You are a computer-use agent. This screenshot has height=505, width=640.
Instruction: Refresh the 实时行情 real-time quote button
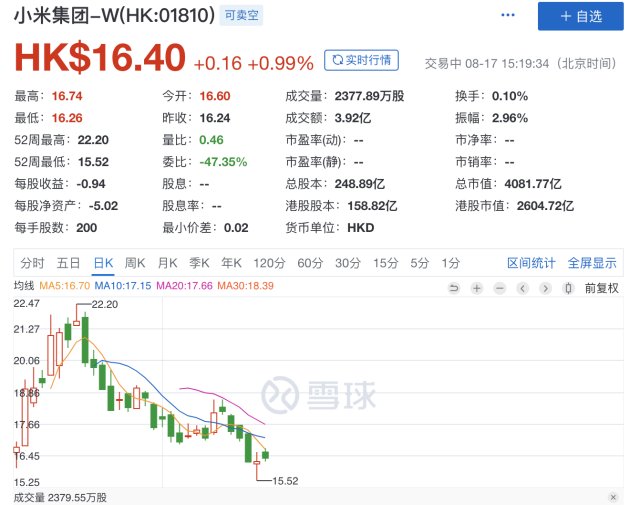361,60
